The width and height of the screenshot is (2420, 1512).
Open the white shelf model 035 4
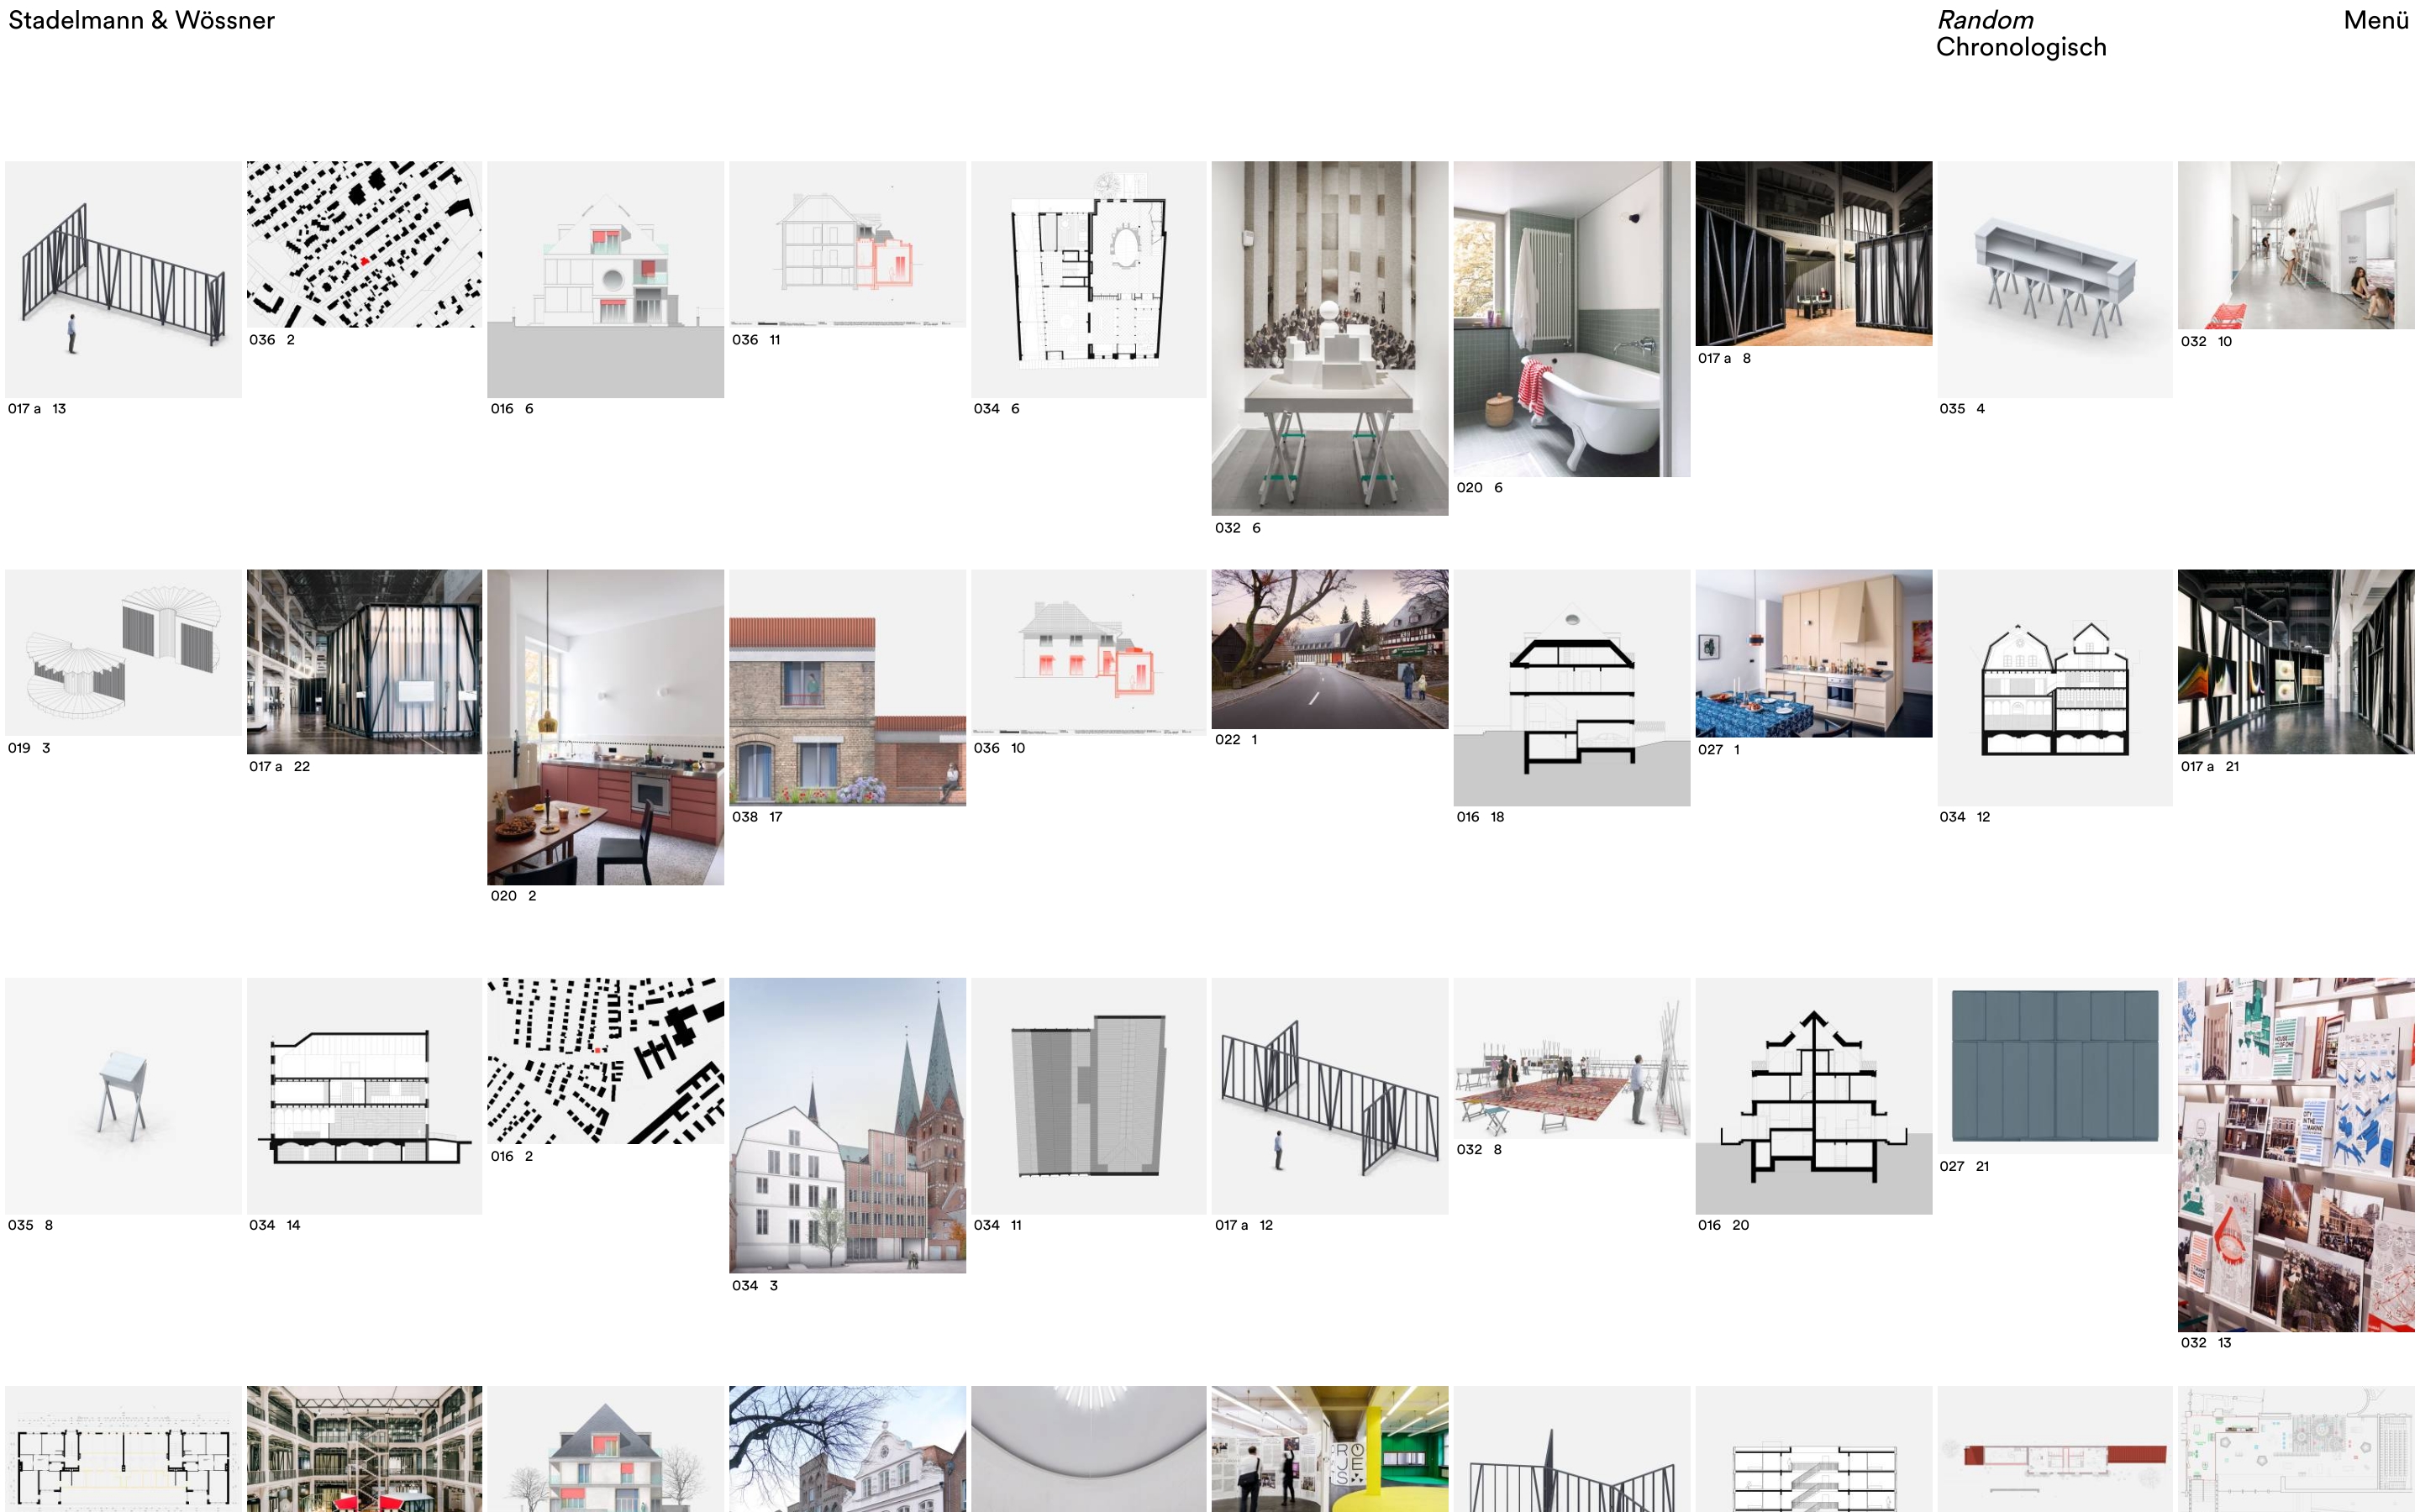(x=2054, y=279)
